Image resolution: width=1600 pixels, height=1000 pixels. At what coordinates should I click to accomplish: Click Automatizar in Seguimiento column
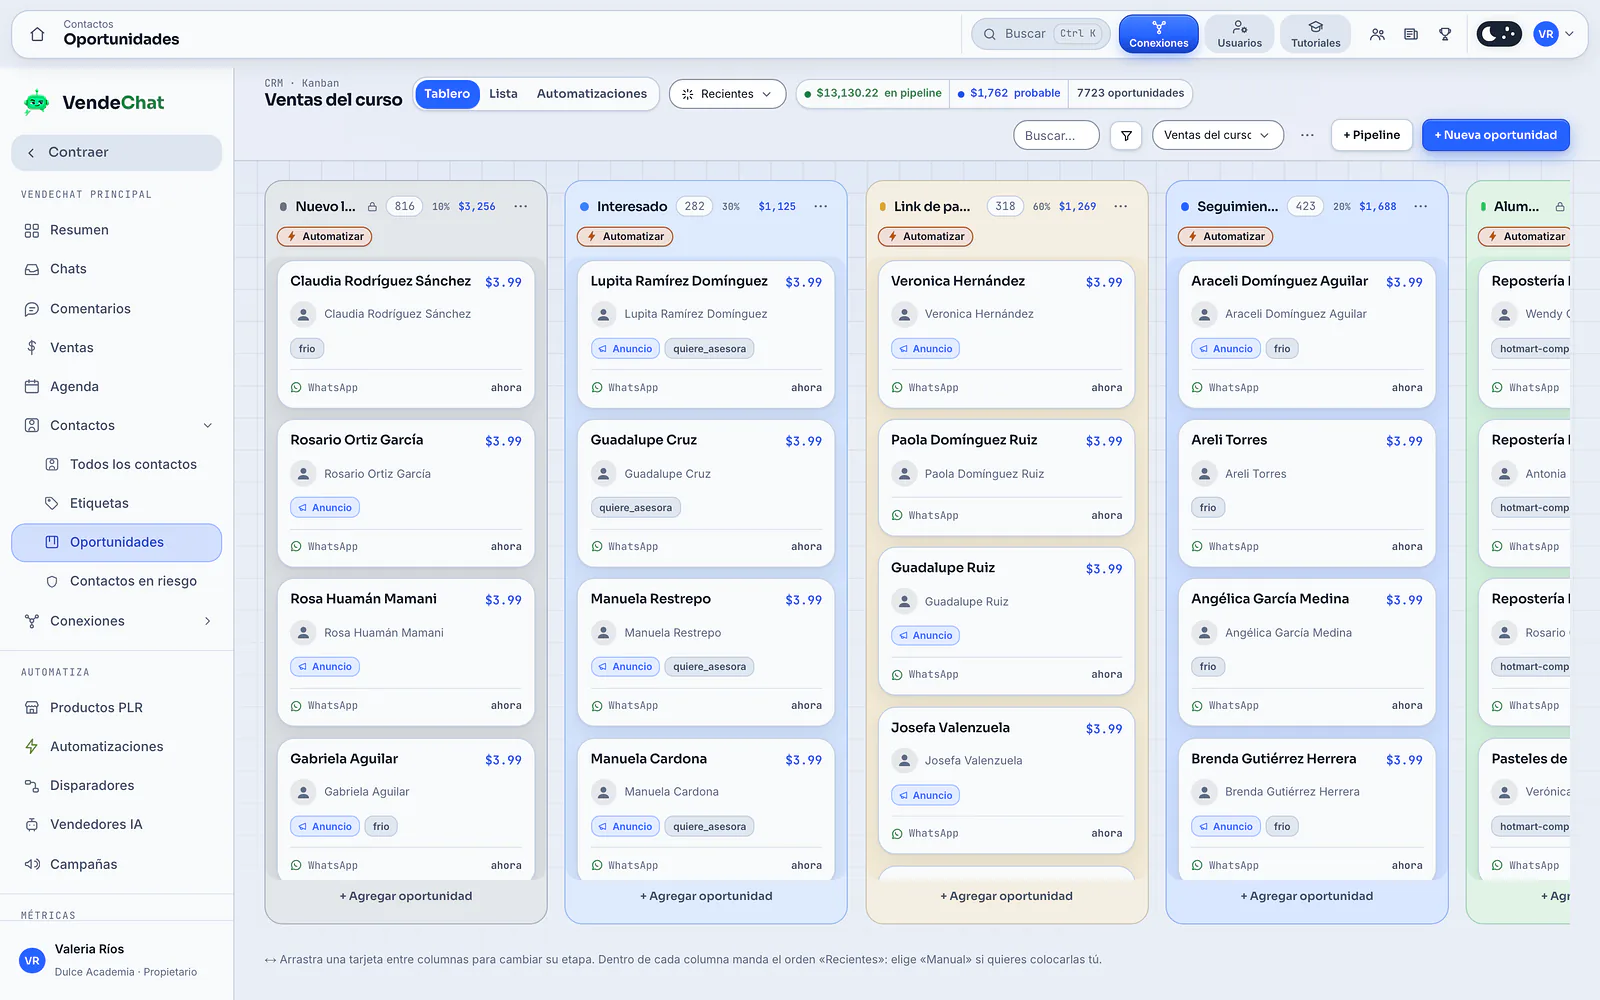tap(1225, 237)
